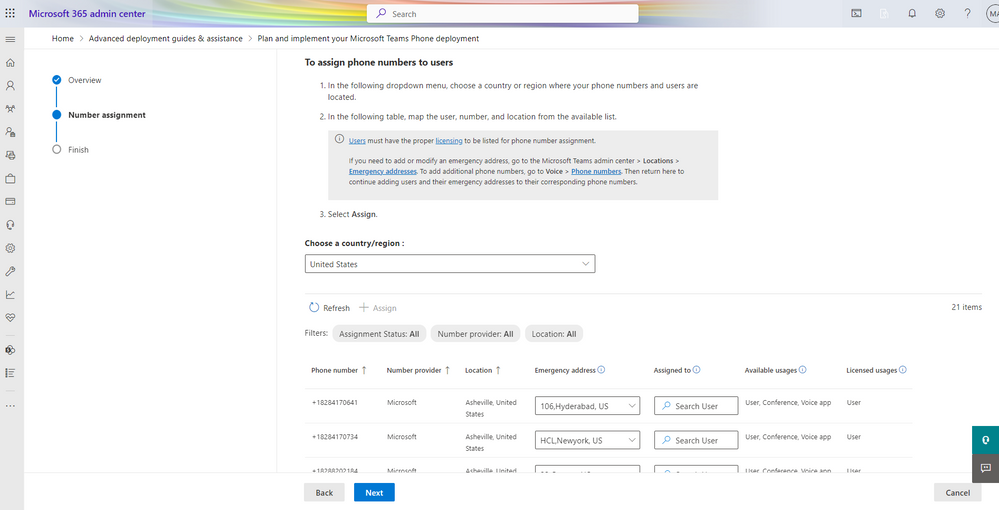Open the Settings gear in the sidebar

tap(10, 248)
